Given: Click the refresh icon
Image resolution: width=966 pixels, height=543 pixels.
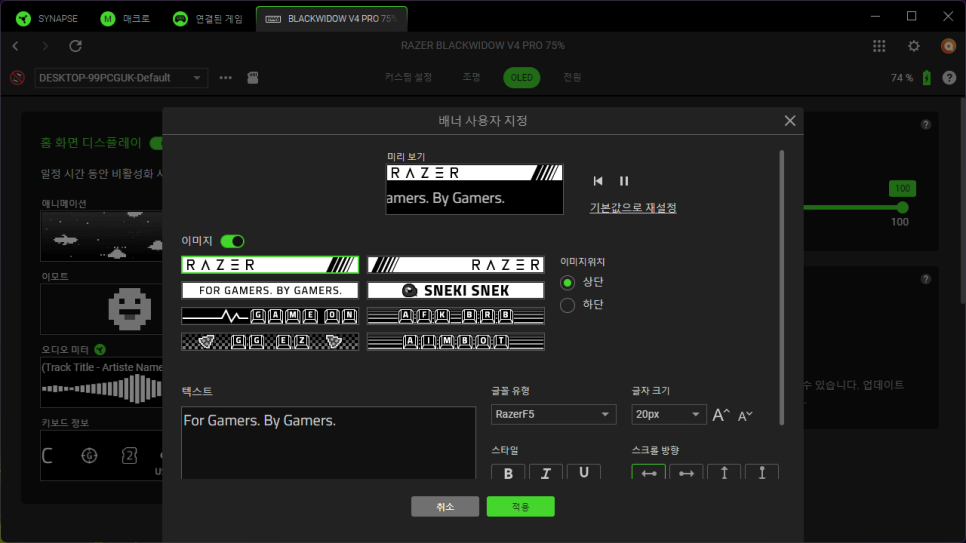Looking at the screenshot, I should click(x=75, y=46).
